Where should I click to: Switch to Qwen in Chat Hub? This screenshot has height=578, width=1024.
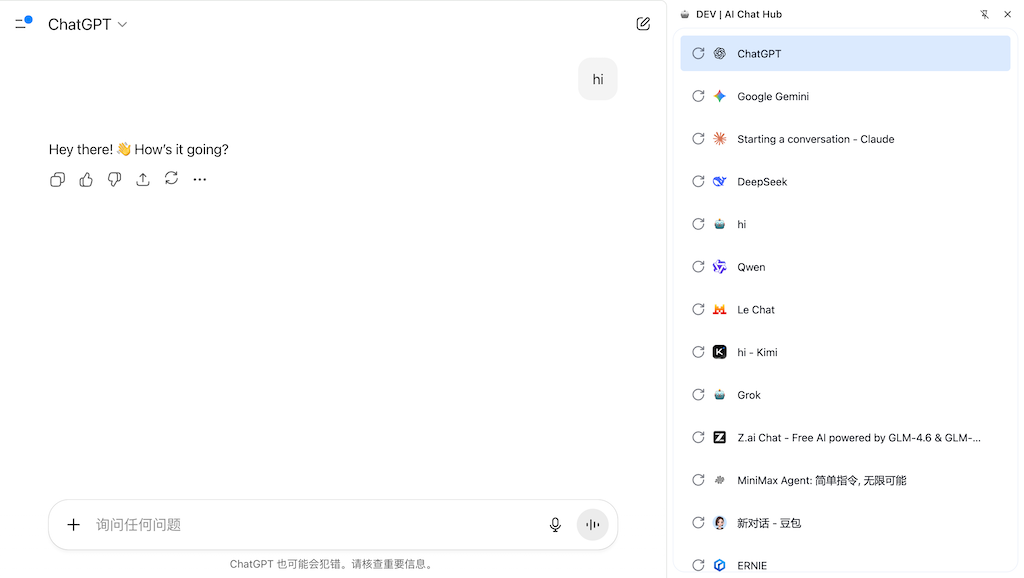tap(845, 267)
